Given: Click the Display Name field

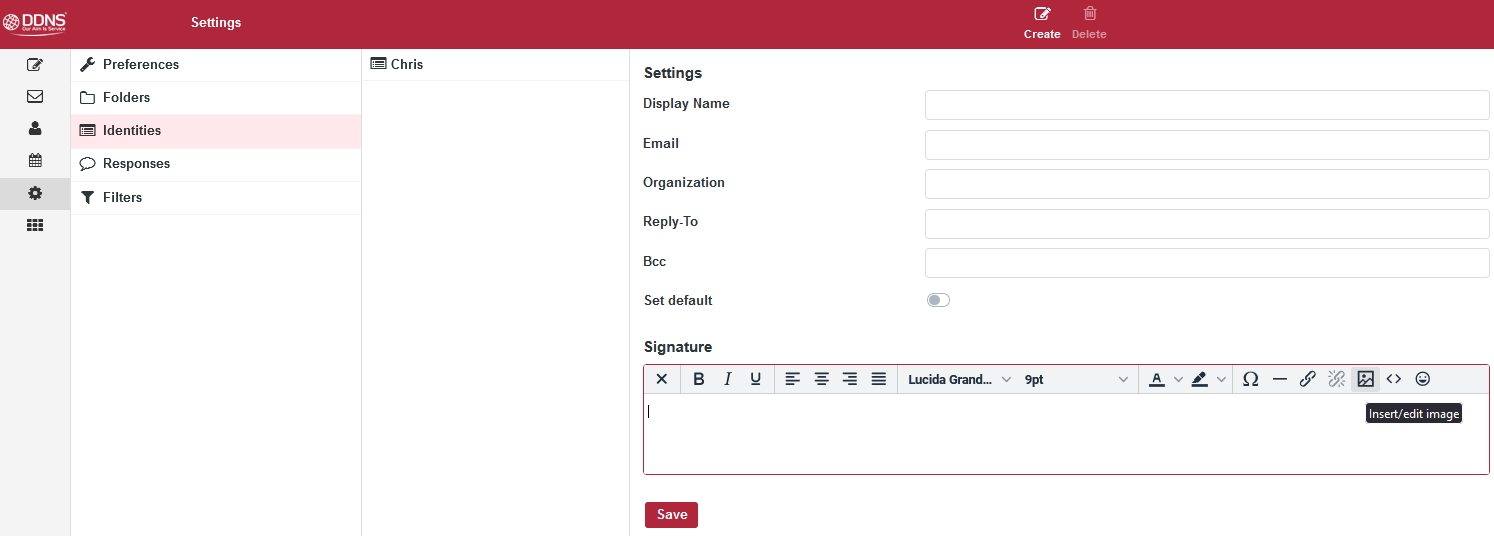Looking at the screenshot, I should 1207,104.
